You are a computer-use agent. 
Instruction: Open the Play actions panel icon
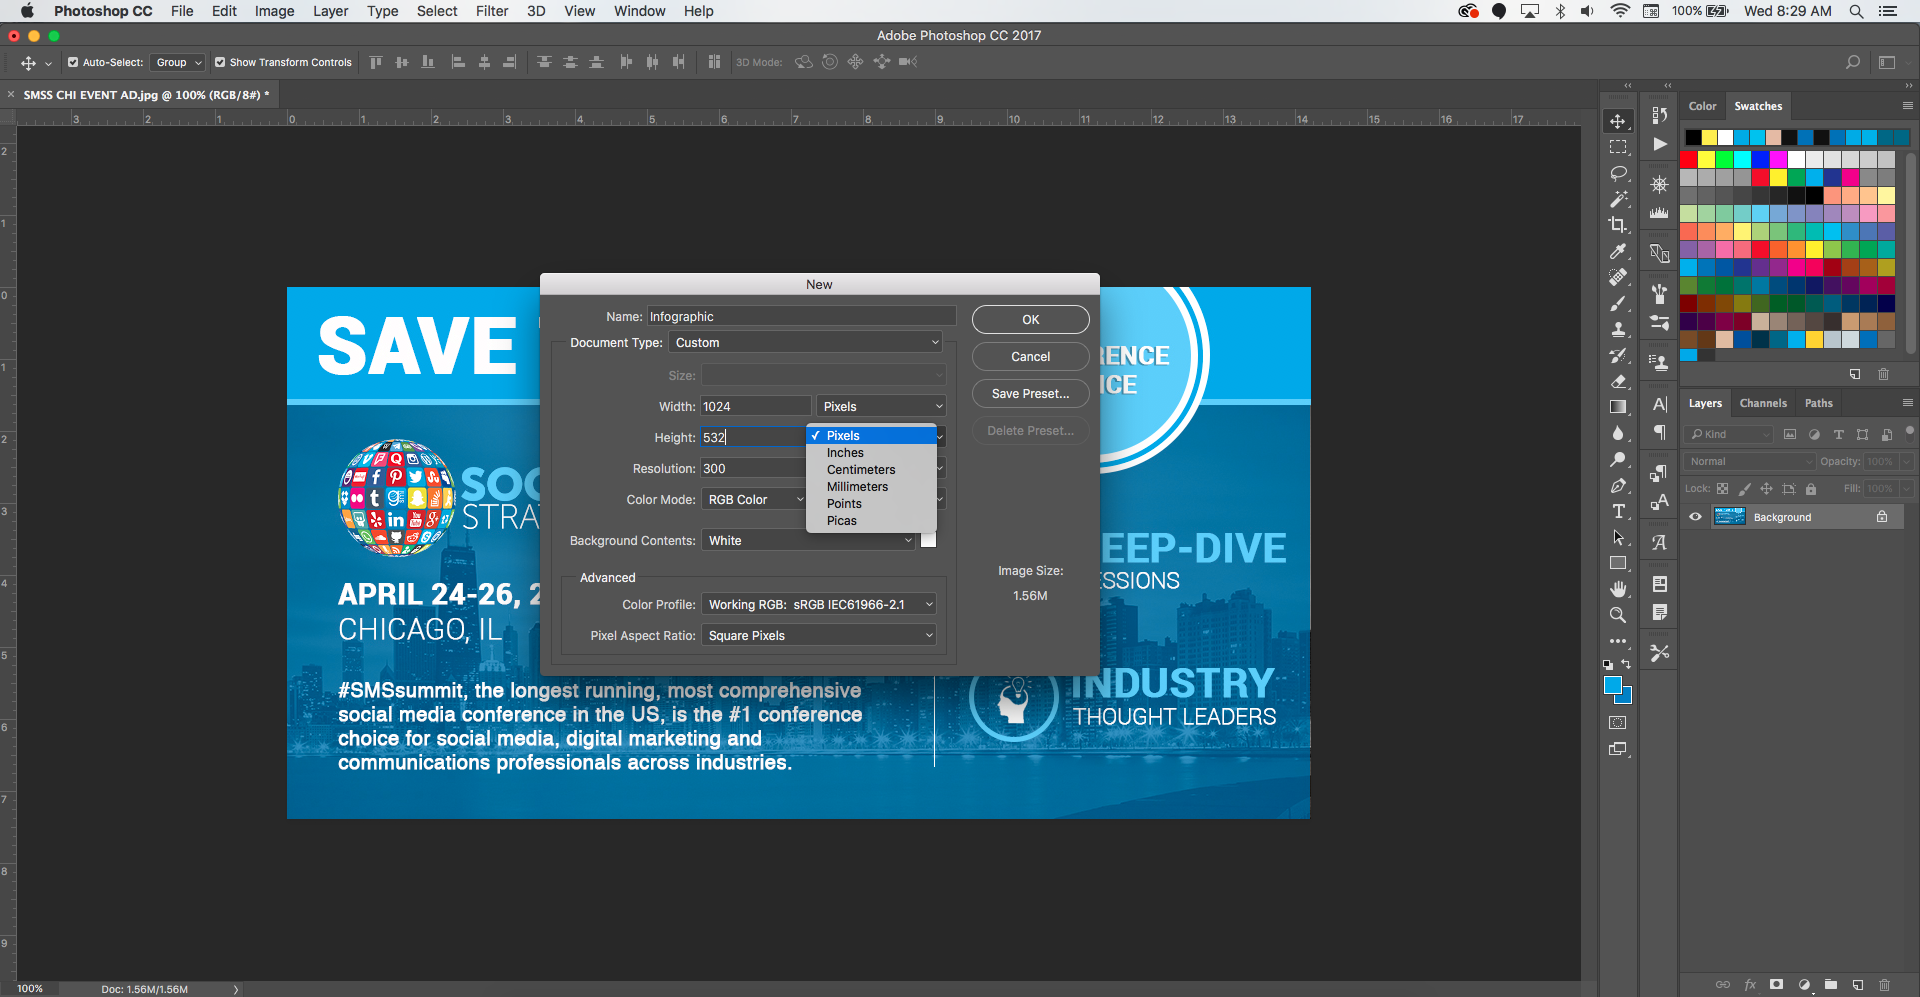point(1660,144)
